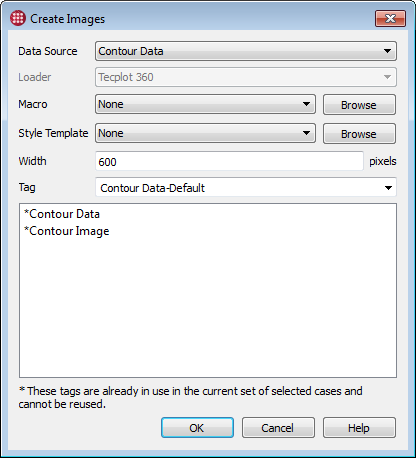This screenshot has height=458, width=416.
Task: Click Browse next to Macro
Action: point(359,105)
